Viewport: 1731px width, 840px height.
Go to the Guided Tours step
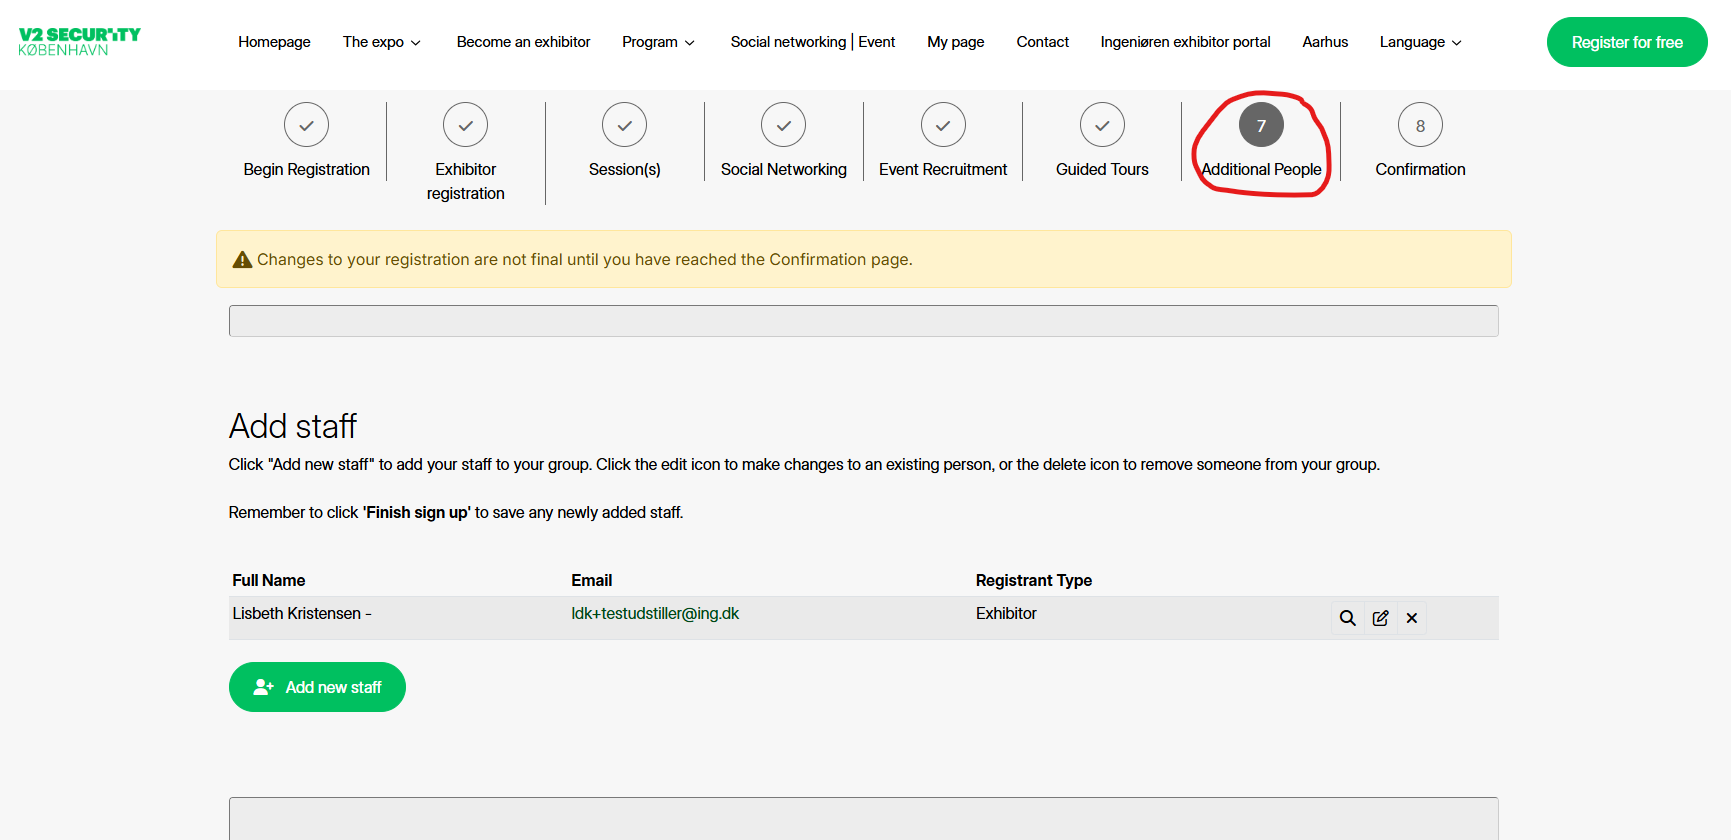click(1101, 125)
